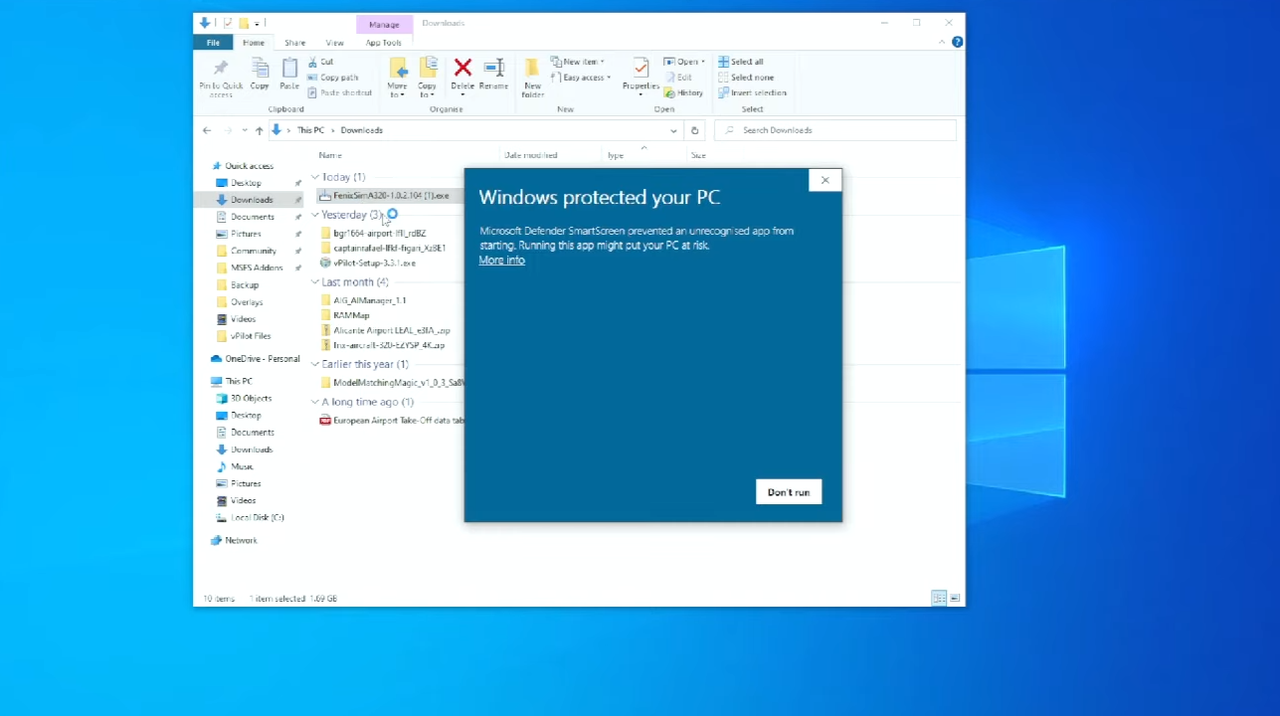Select the Overlays folder in sidebar
The height and width of the screenshot is (716, 1280).
coord(247,302)
